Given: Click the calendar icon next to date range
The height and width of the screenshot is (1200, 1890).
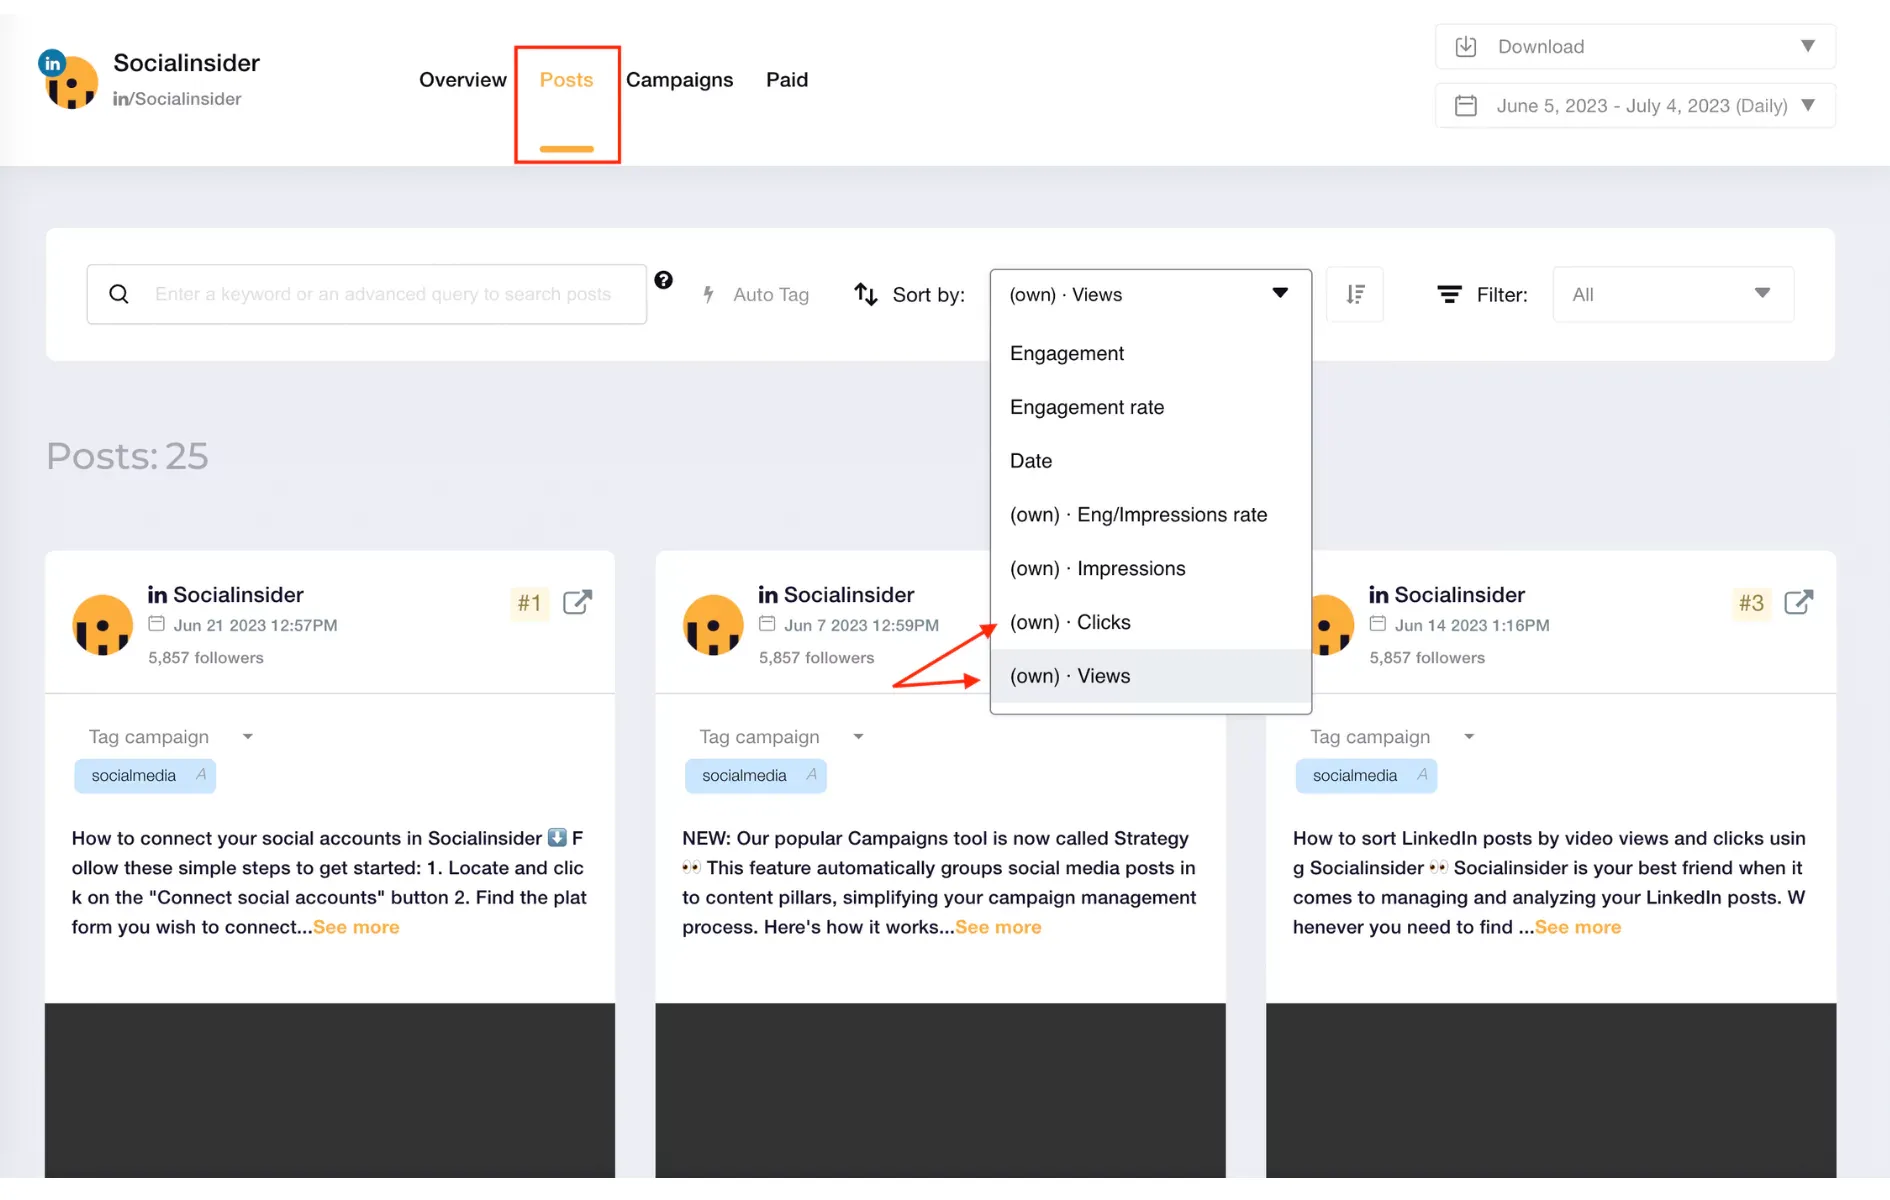Looking at the screenshot, I should coord(1466,106).
